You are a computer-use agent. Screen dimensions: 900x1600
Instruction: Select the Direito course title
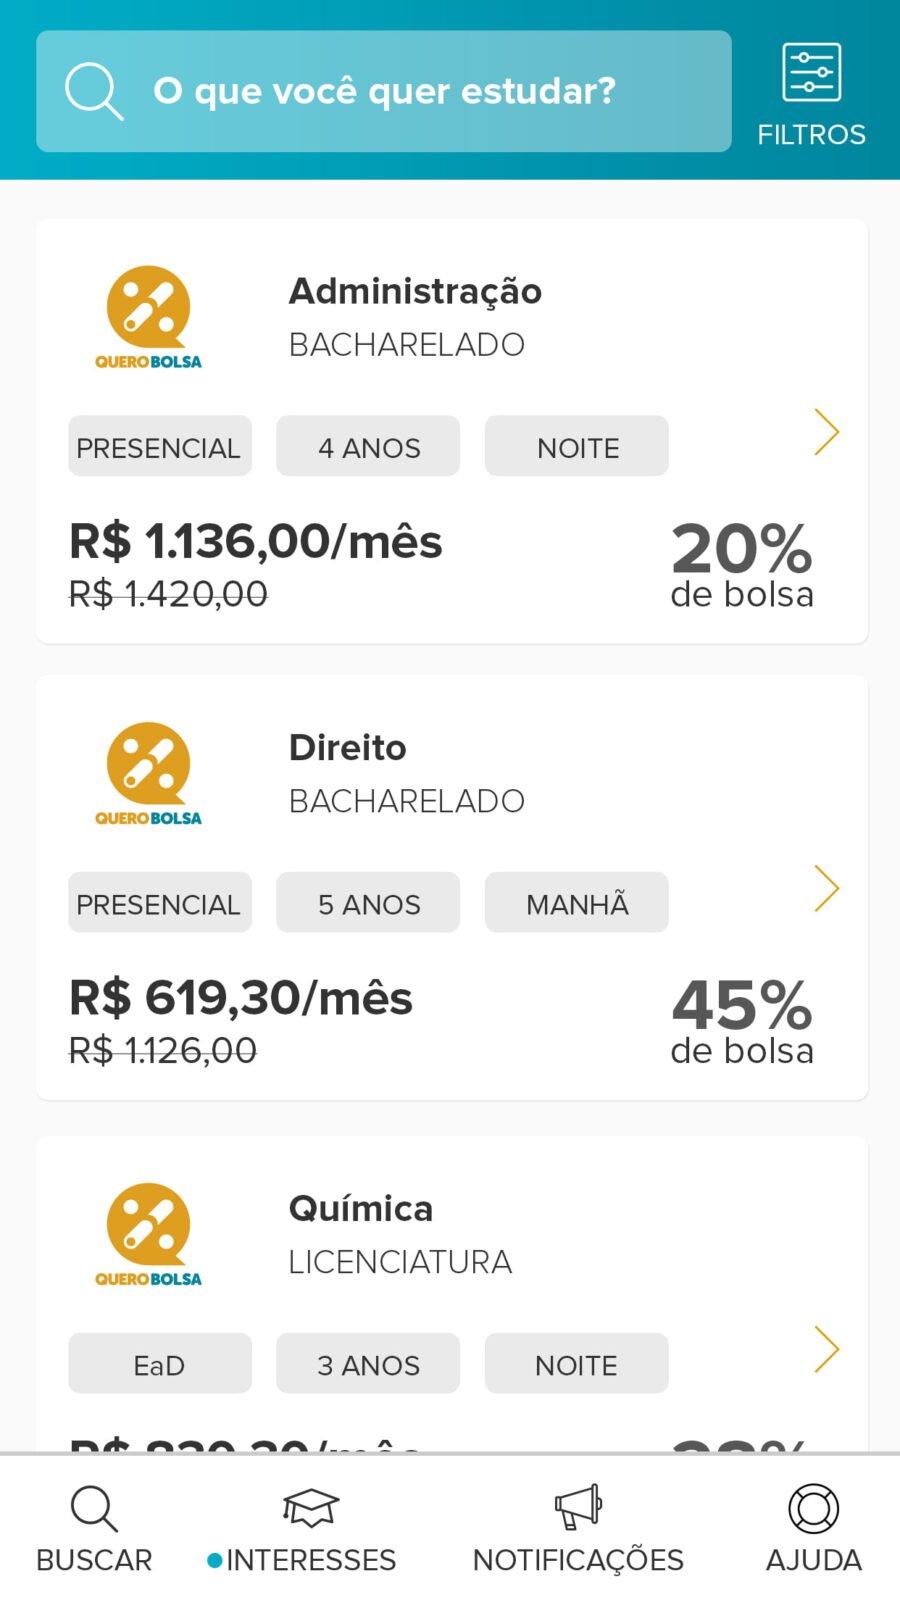(x=347, y=748)
